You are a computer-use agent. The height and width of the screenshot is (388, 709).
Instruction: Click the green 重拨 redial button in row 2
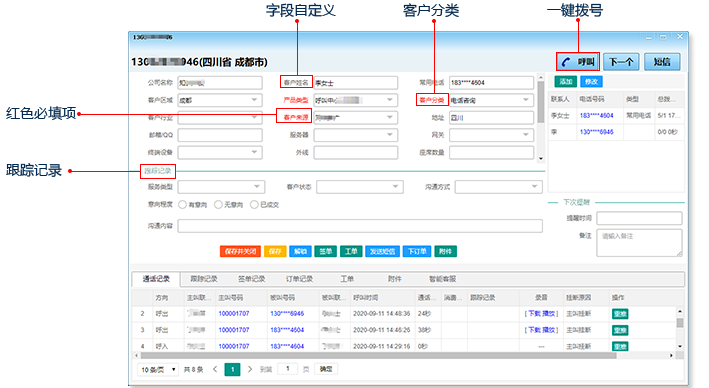pos(620,314)
